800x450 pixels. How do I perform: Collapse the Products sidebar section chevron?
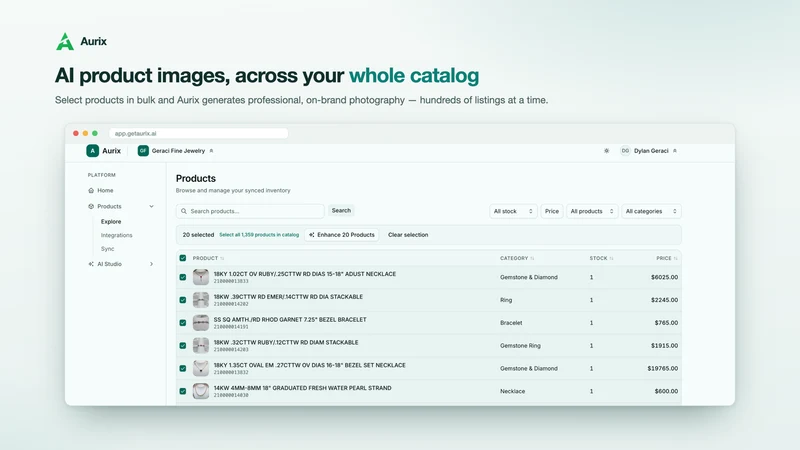tap(152, 206)
